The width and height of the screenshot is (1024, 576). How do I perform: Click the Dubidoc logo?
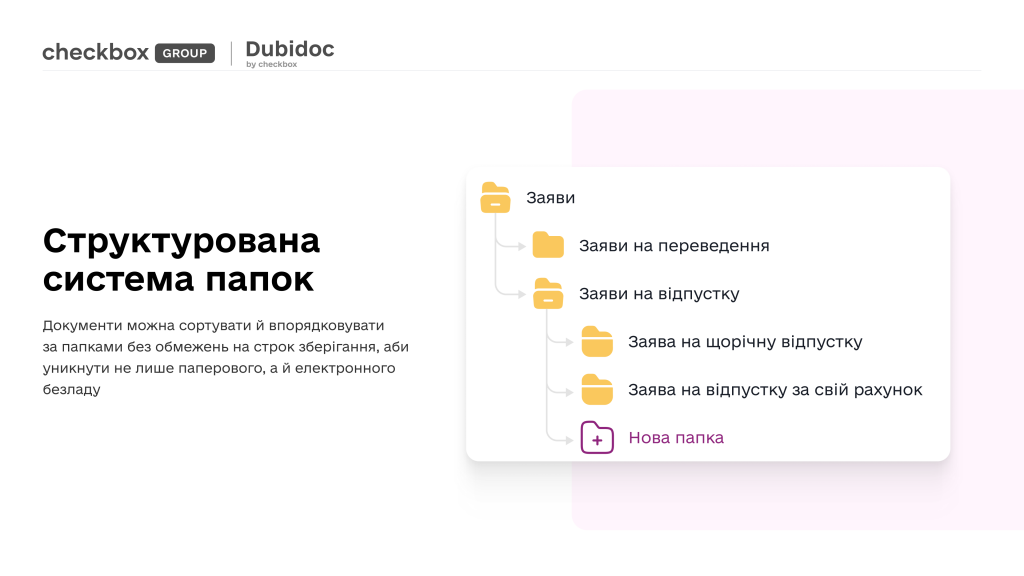(x=289, y=49)
